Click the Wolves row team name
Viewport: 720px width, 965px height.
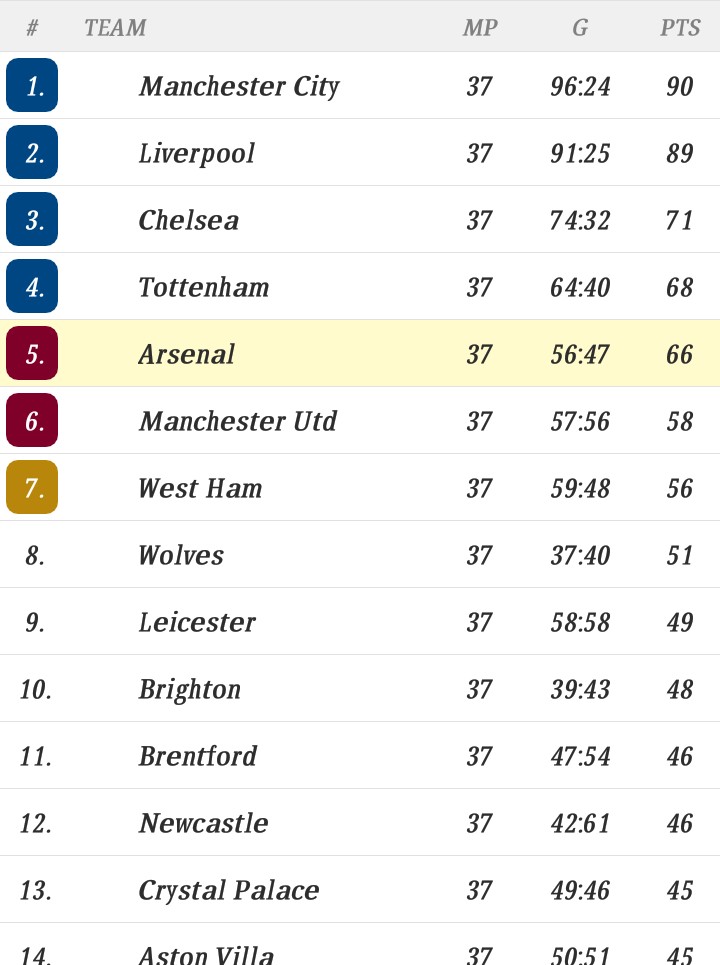(181, 556)
